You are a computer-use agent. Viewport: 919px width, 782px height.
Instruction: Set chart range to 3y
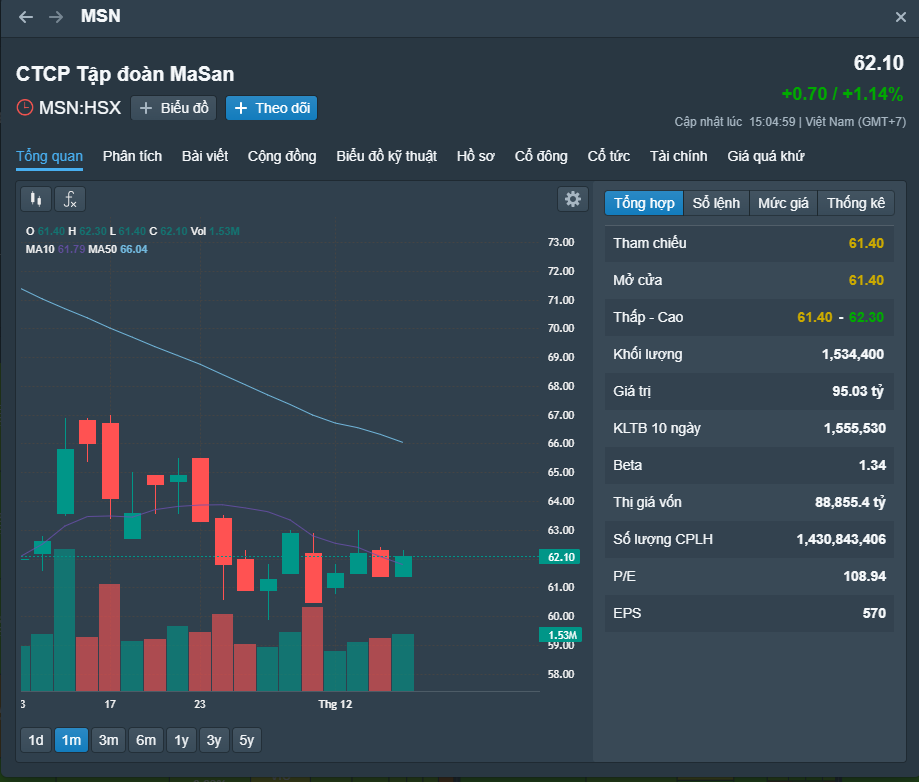point(214,740)
